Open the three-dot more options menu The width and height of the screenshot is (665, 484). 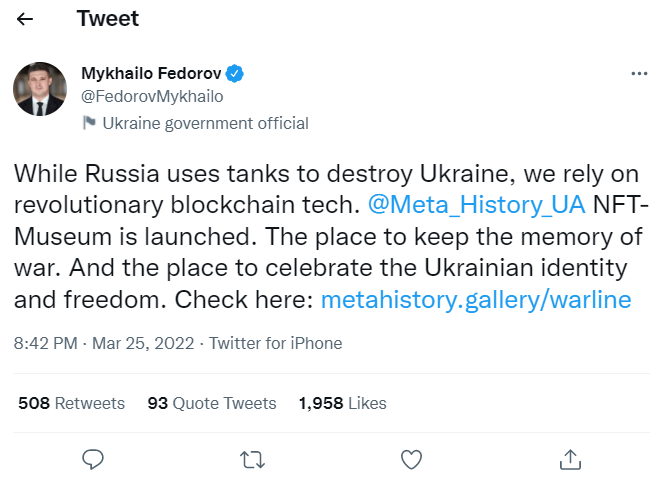[640, 74]
